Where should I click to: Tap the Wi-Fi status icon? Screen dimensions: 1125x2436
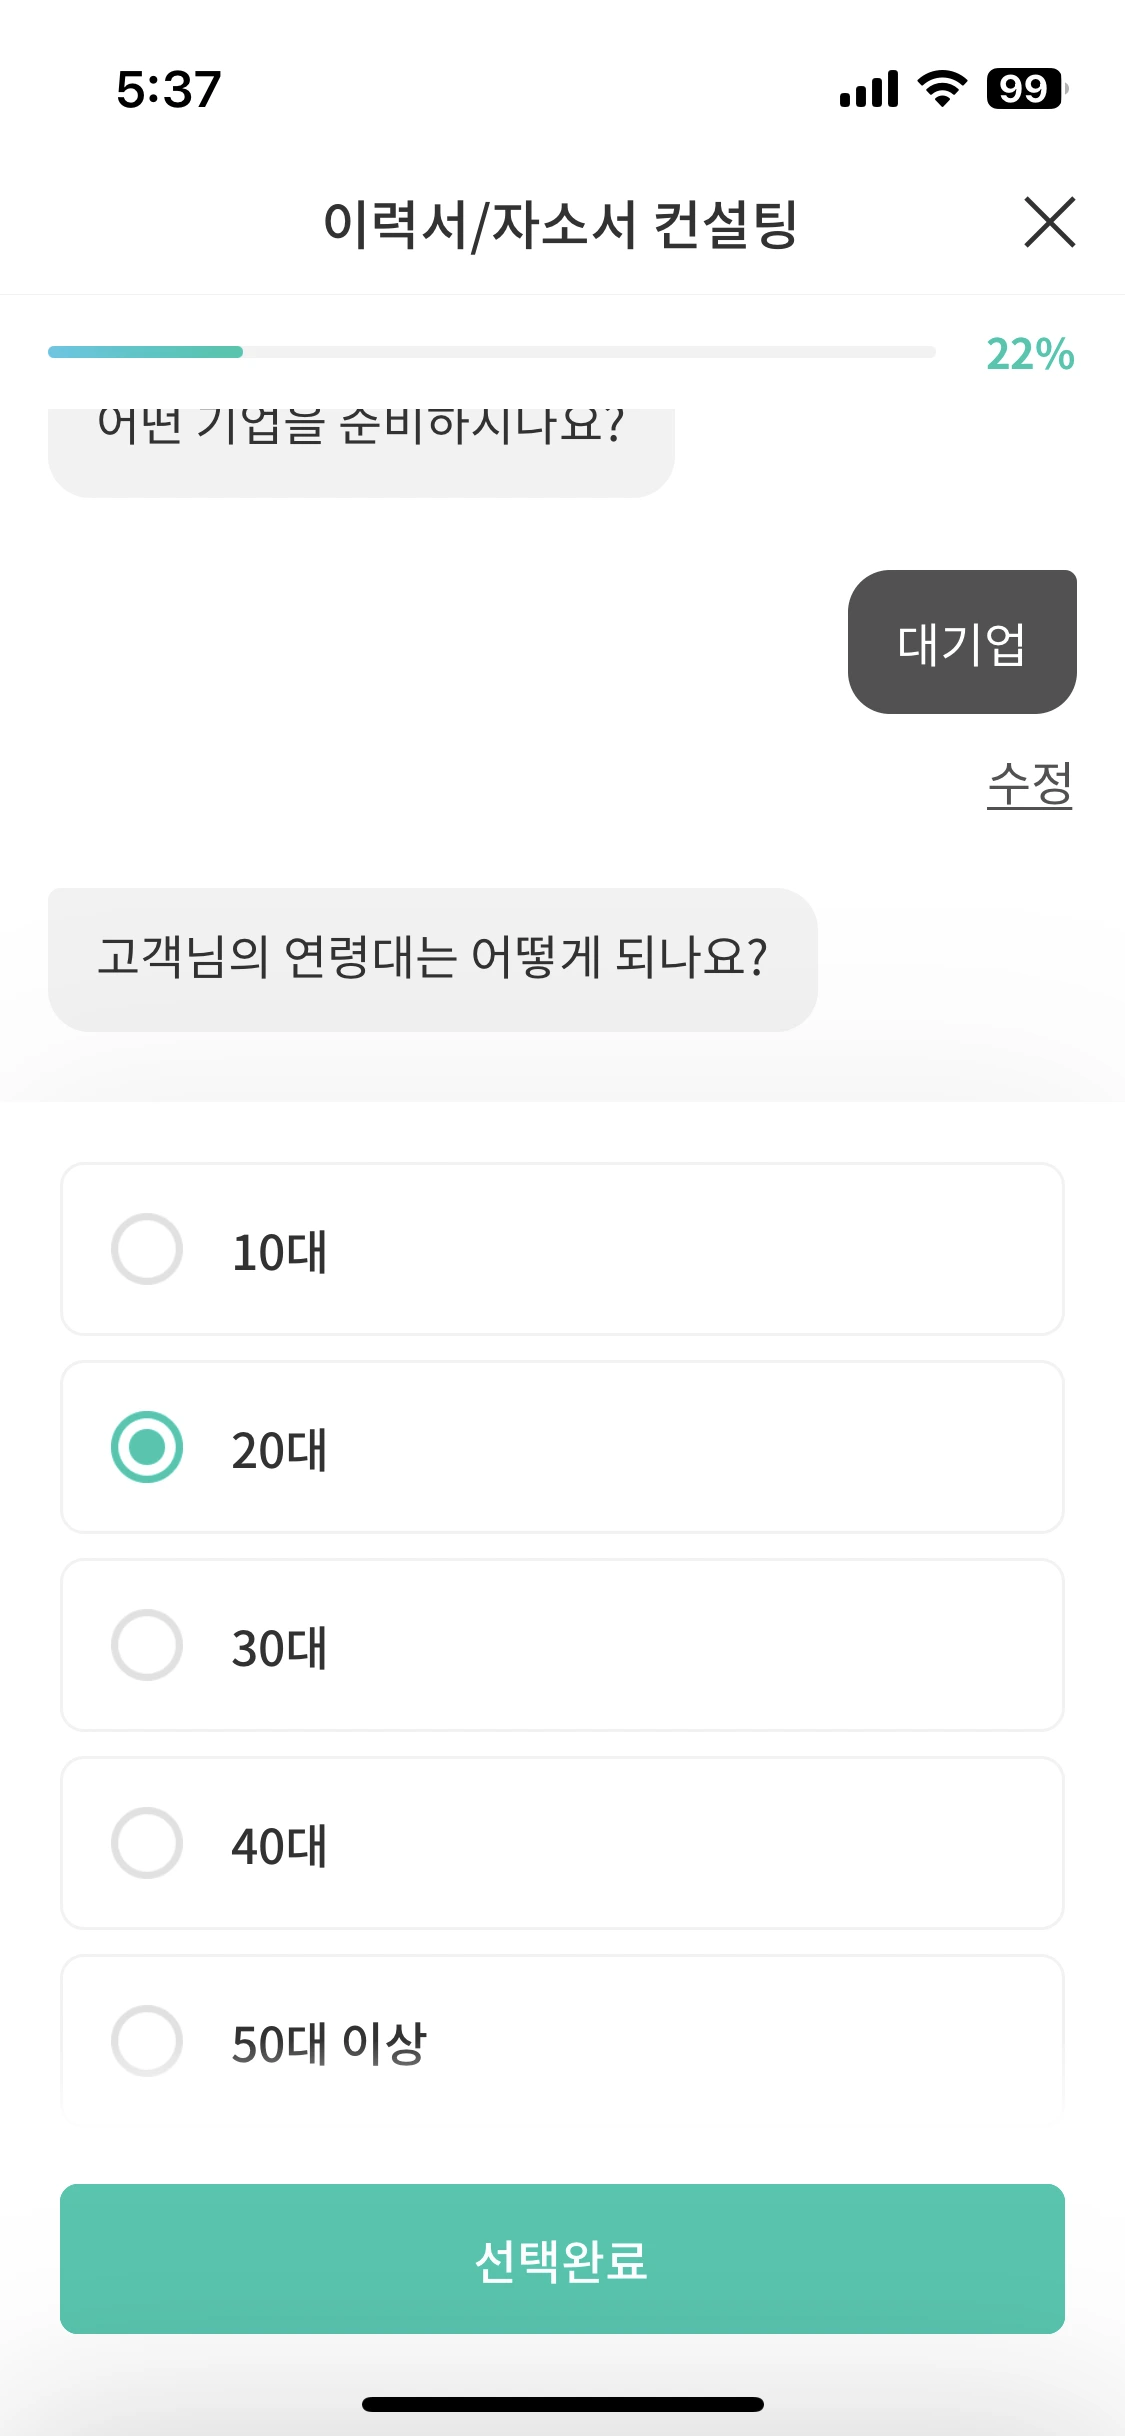click(942, 89)
